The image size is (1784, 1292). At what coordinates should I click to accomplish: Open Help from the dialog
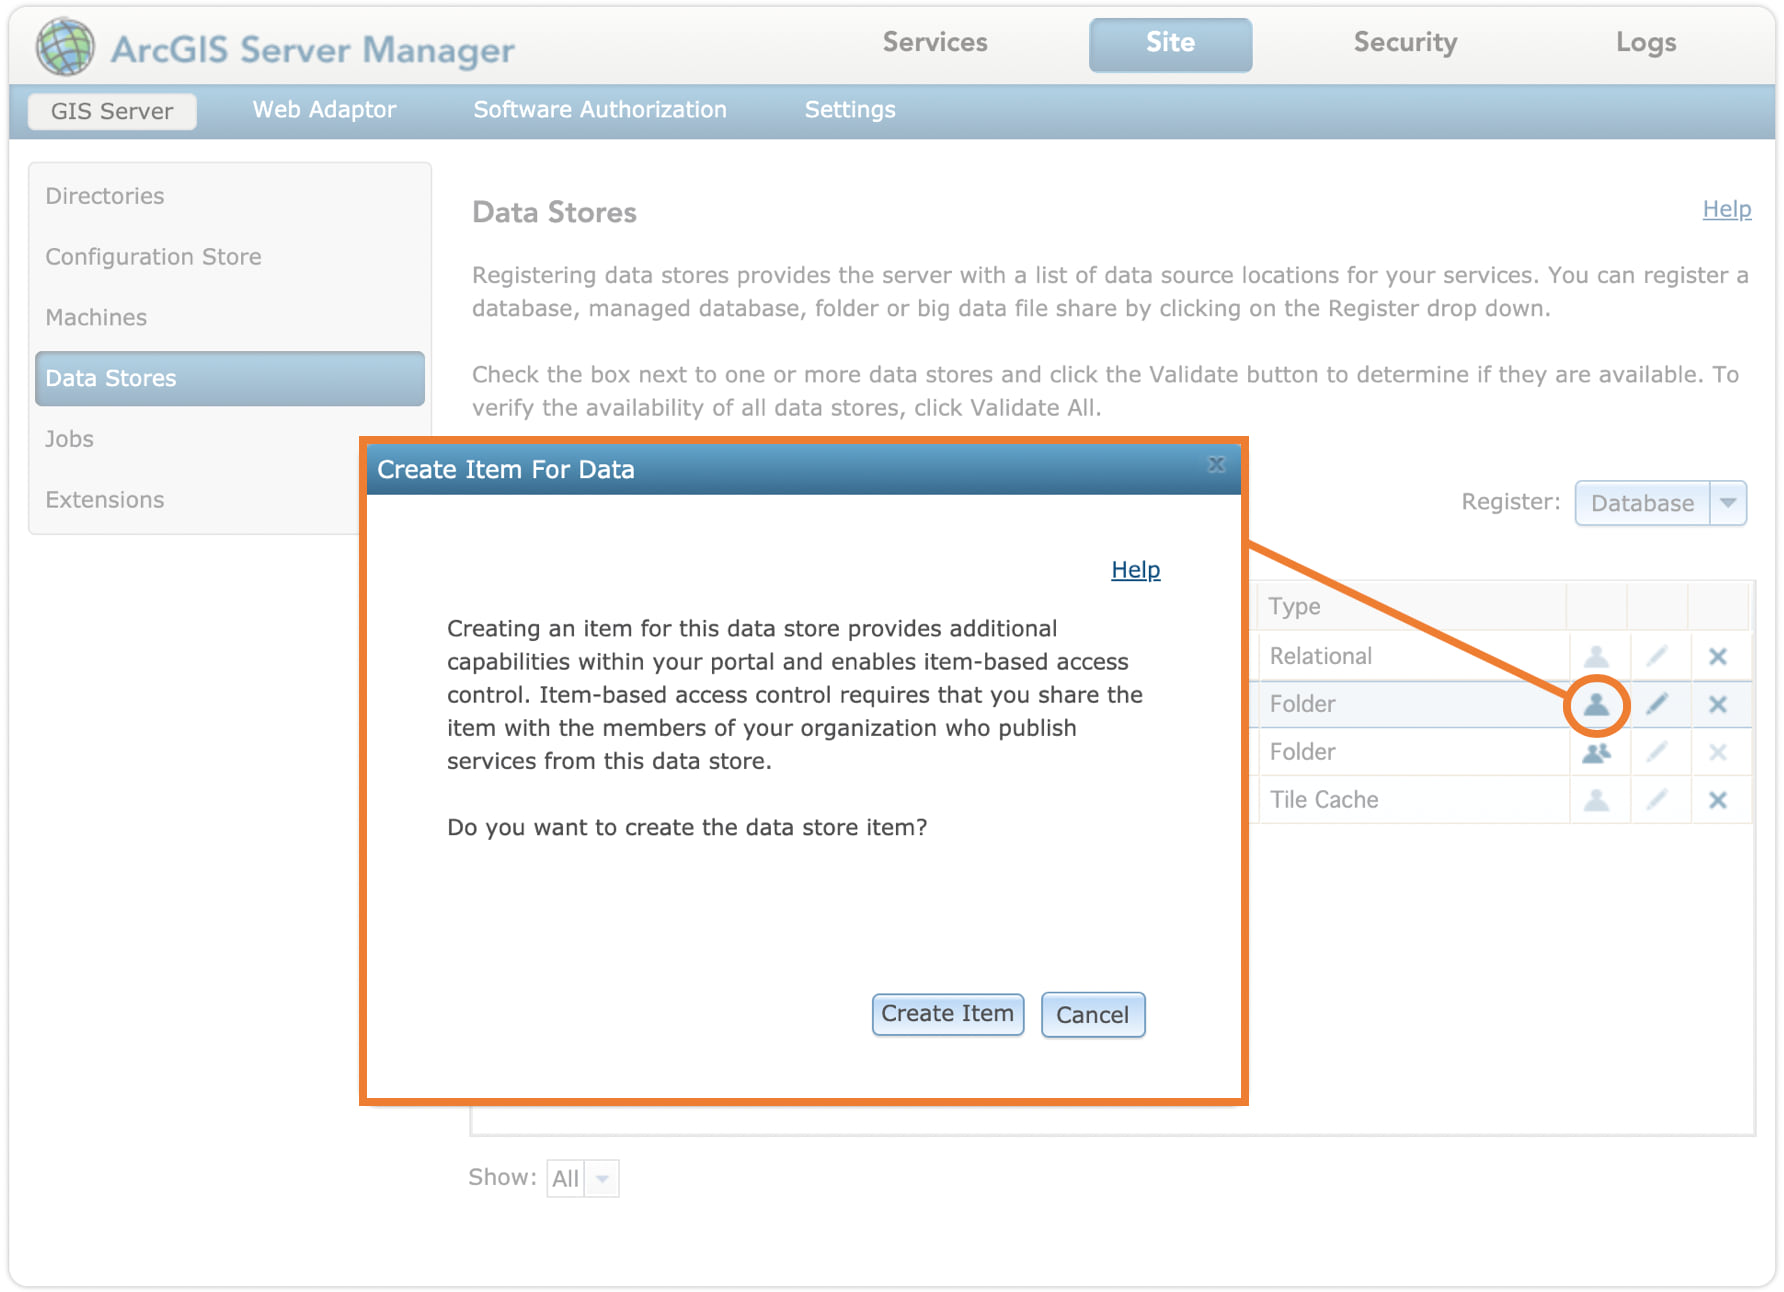pos(1135,569)
